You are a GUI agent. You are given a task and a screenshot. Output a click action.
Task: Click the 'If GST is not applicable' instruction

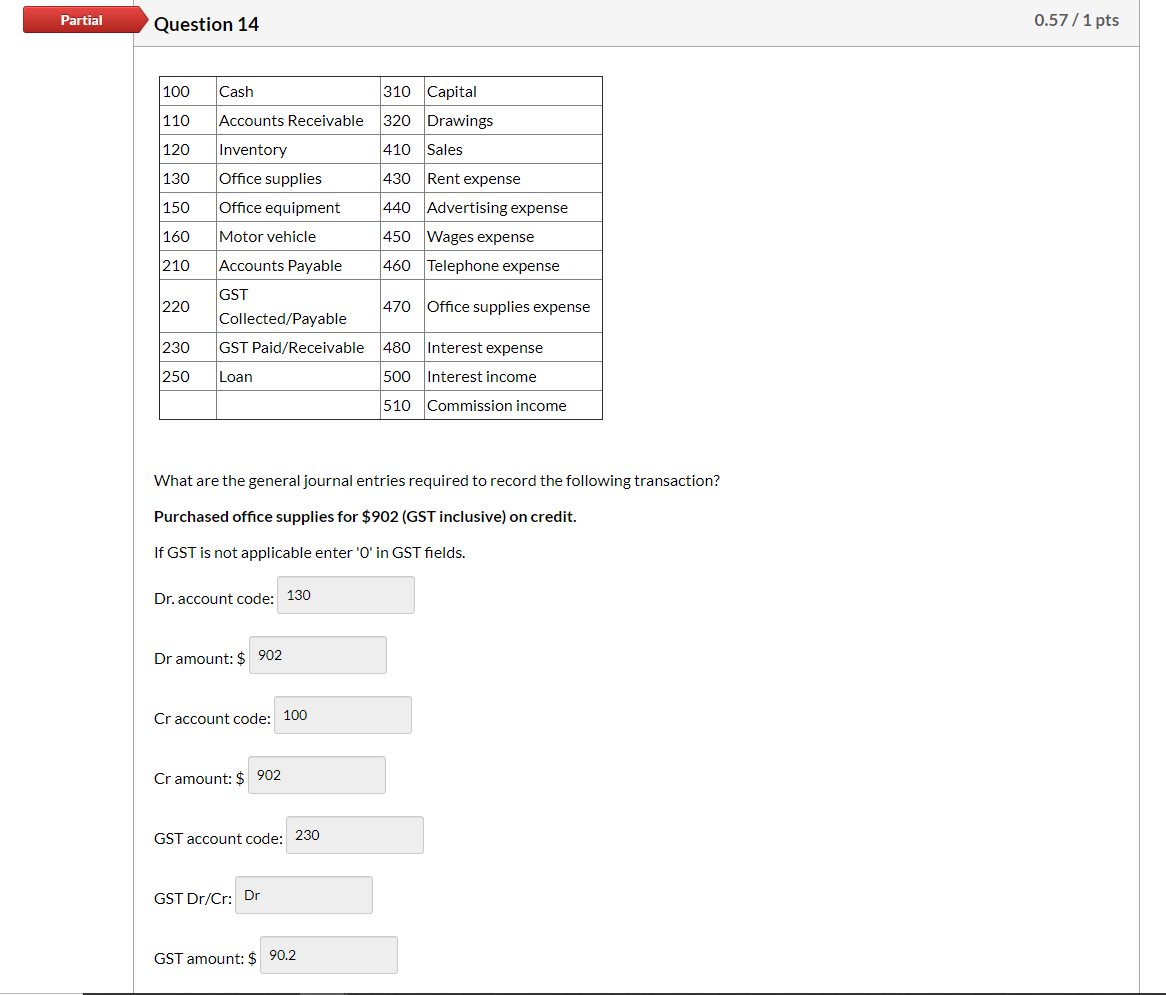click(x=309, y=553)
